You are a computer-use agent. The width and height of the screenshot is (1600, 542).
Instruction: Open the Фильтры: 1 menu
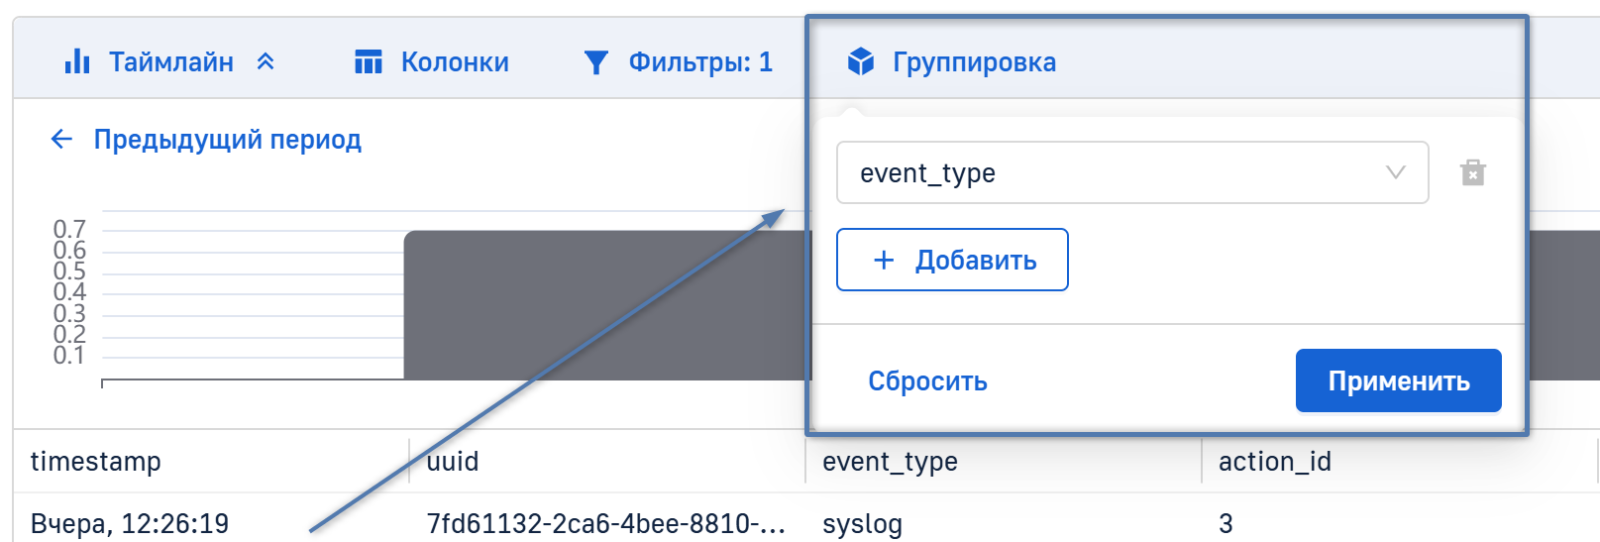699,62
